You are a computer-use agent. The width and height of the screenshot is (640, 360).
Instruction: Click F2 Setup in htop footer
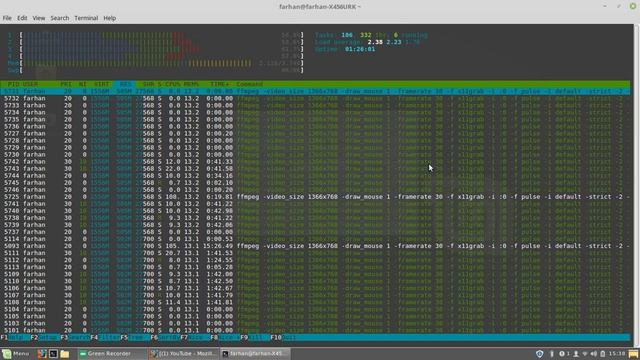(x=45, y=338)
